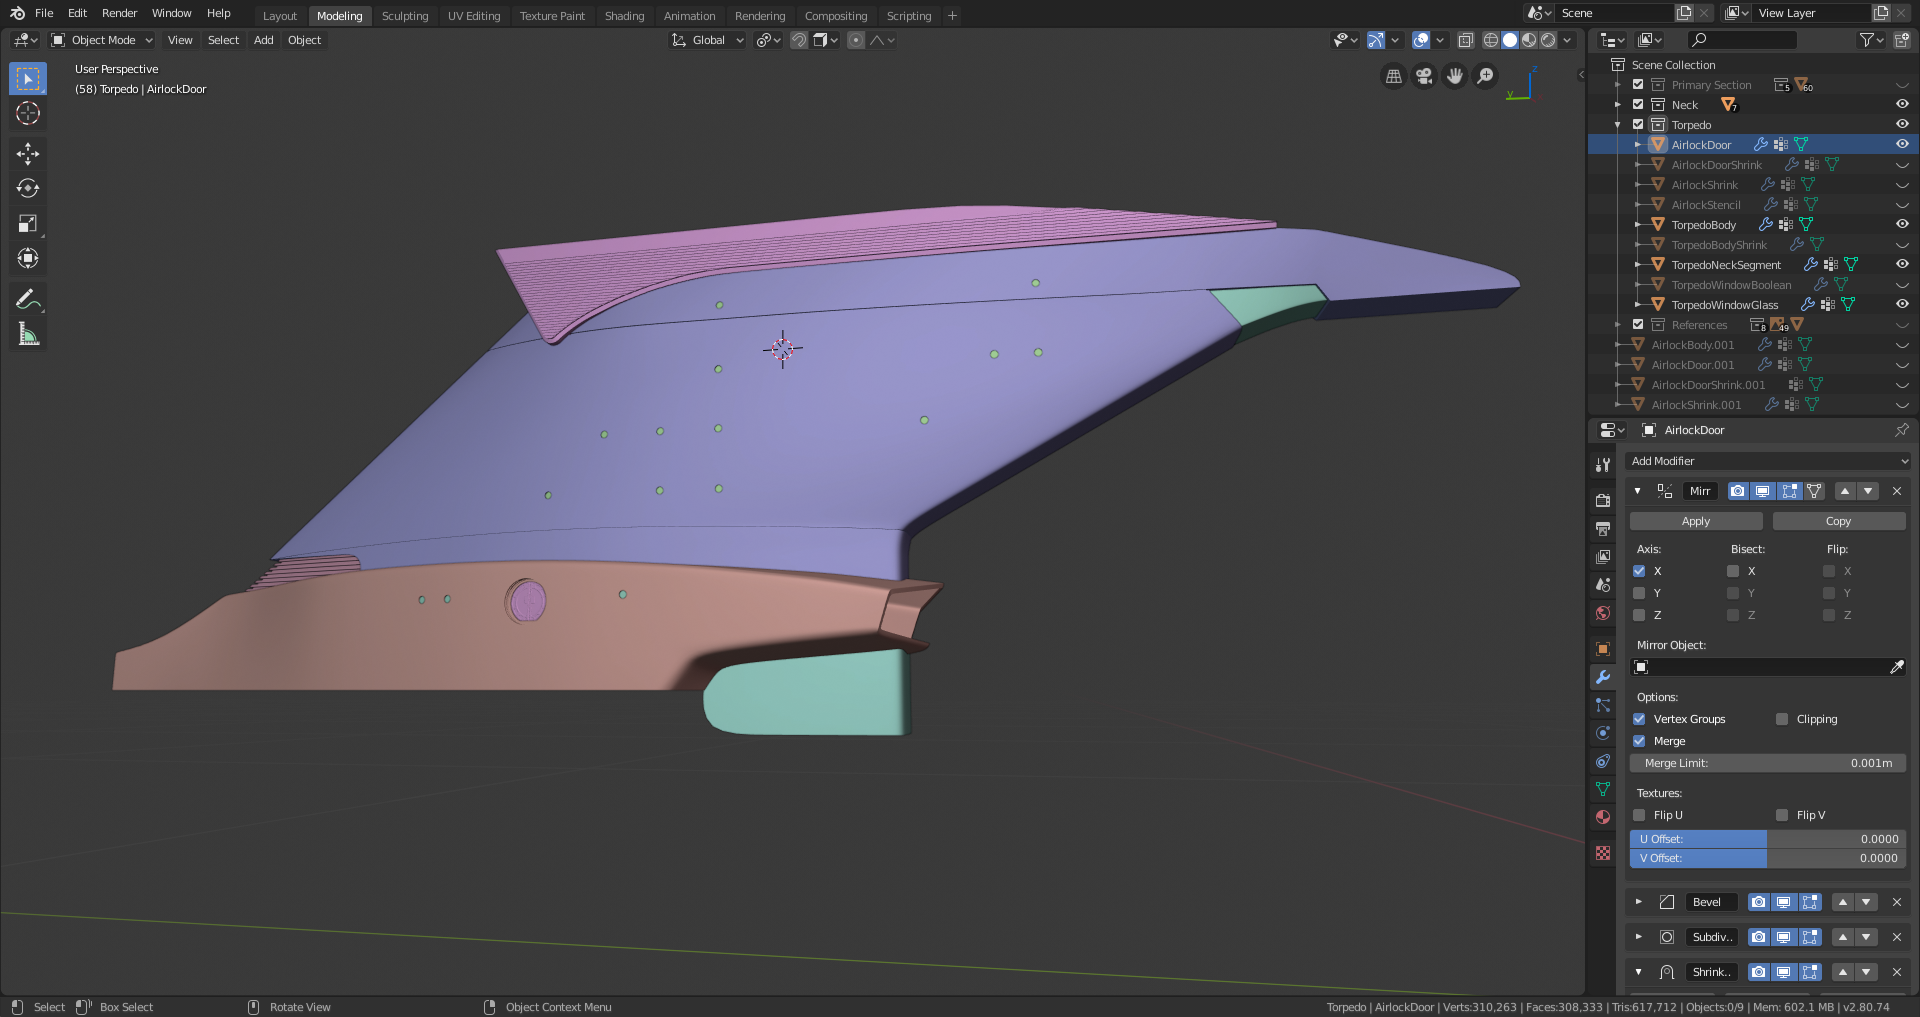Open the Object Mode dropdown
1920x1017 pixels.
pos(102,40)
